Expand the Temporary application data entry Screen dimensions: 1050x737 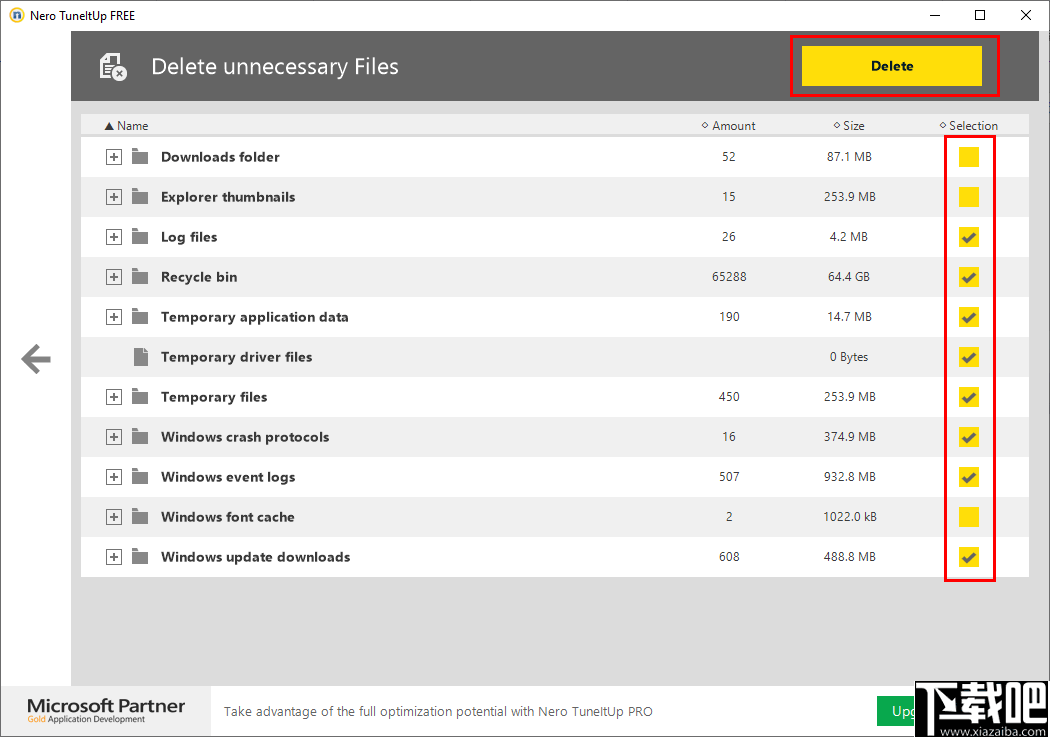pyautogui.click(x=114, y=317)
